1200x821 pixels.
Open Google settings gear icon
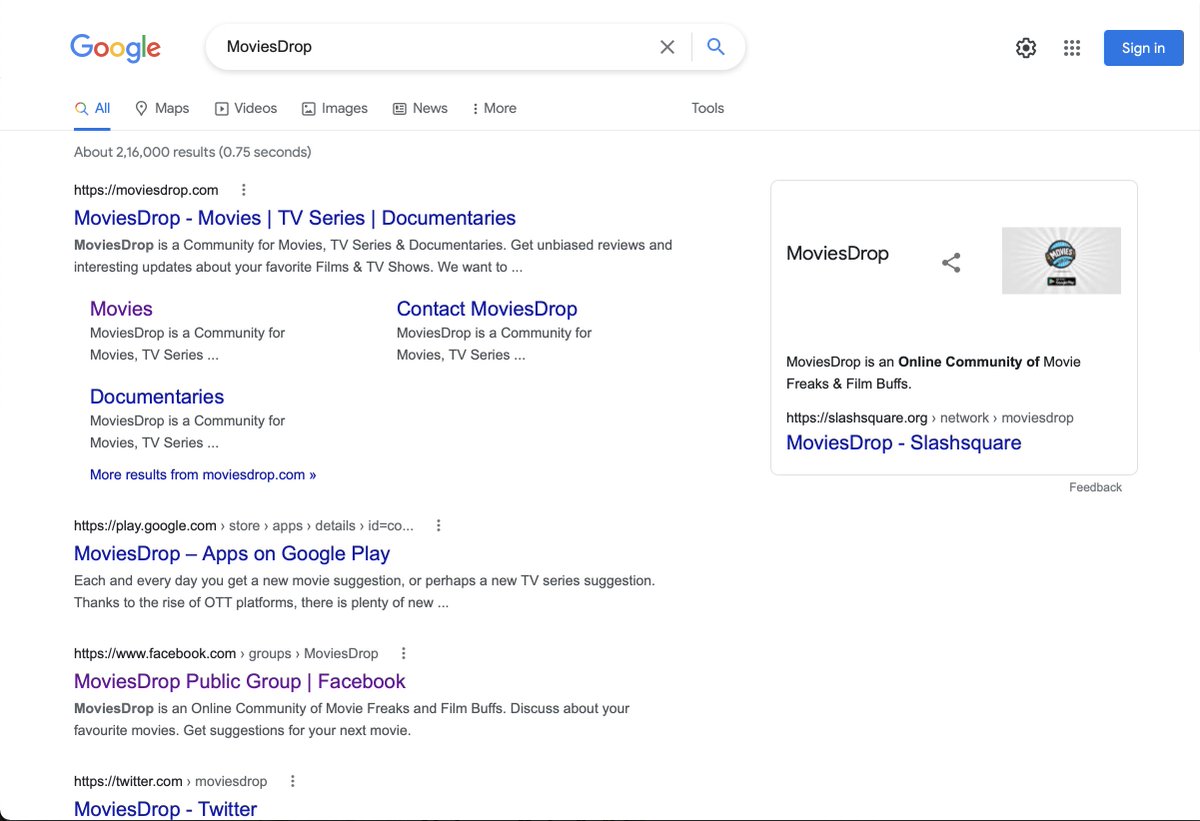pos(1026,48)
